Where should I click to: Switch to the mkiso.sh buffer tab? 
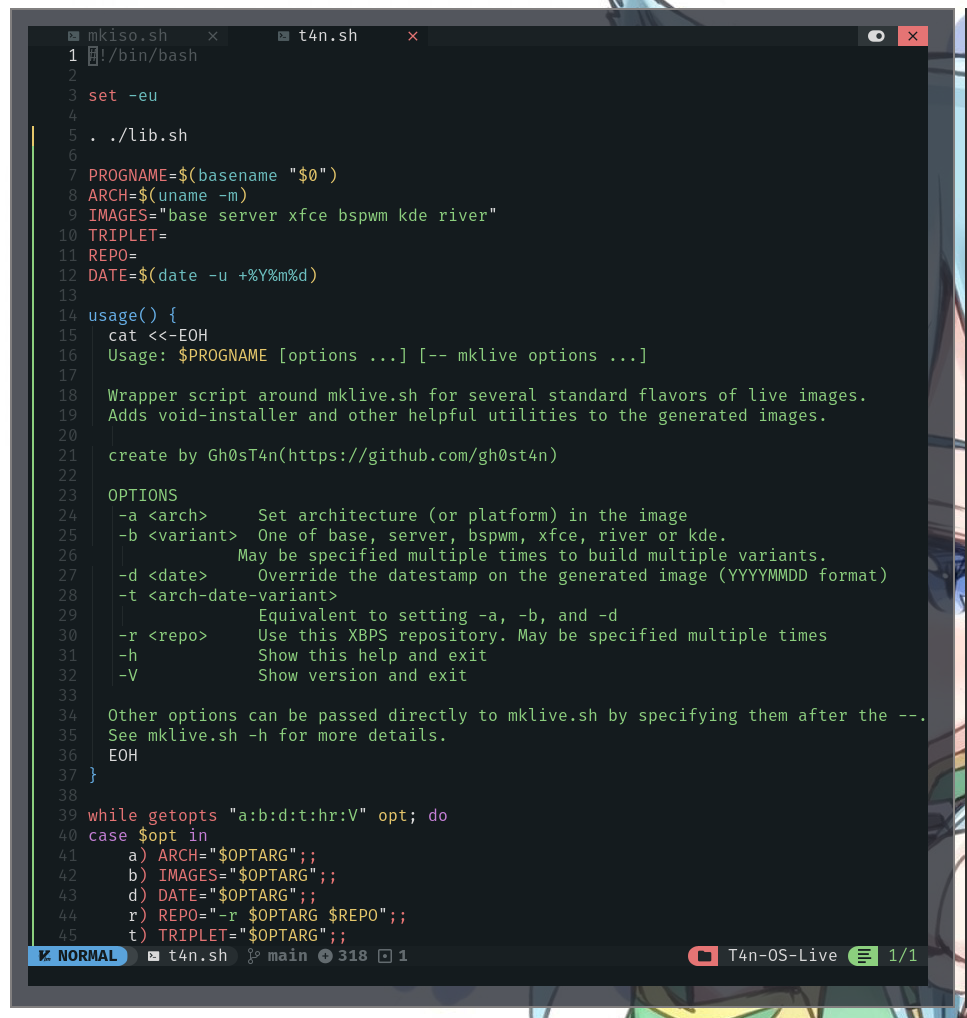127,36
